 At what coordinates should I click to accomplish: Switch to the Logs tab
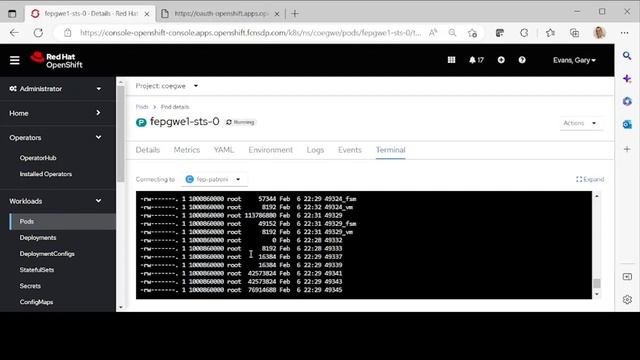[316, 150]
